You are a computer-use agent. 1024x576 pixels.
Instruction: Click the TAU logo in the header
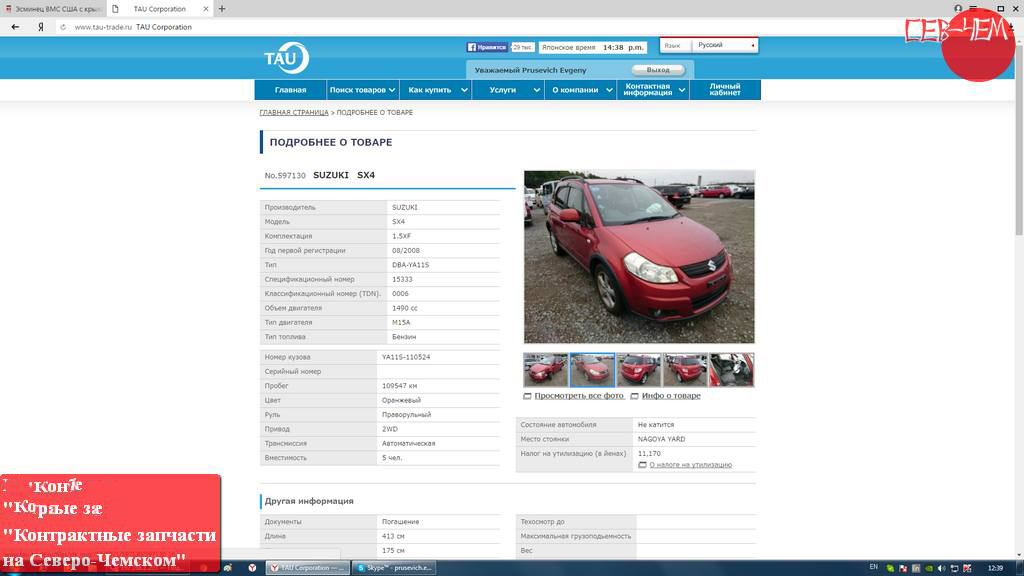286,58
